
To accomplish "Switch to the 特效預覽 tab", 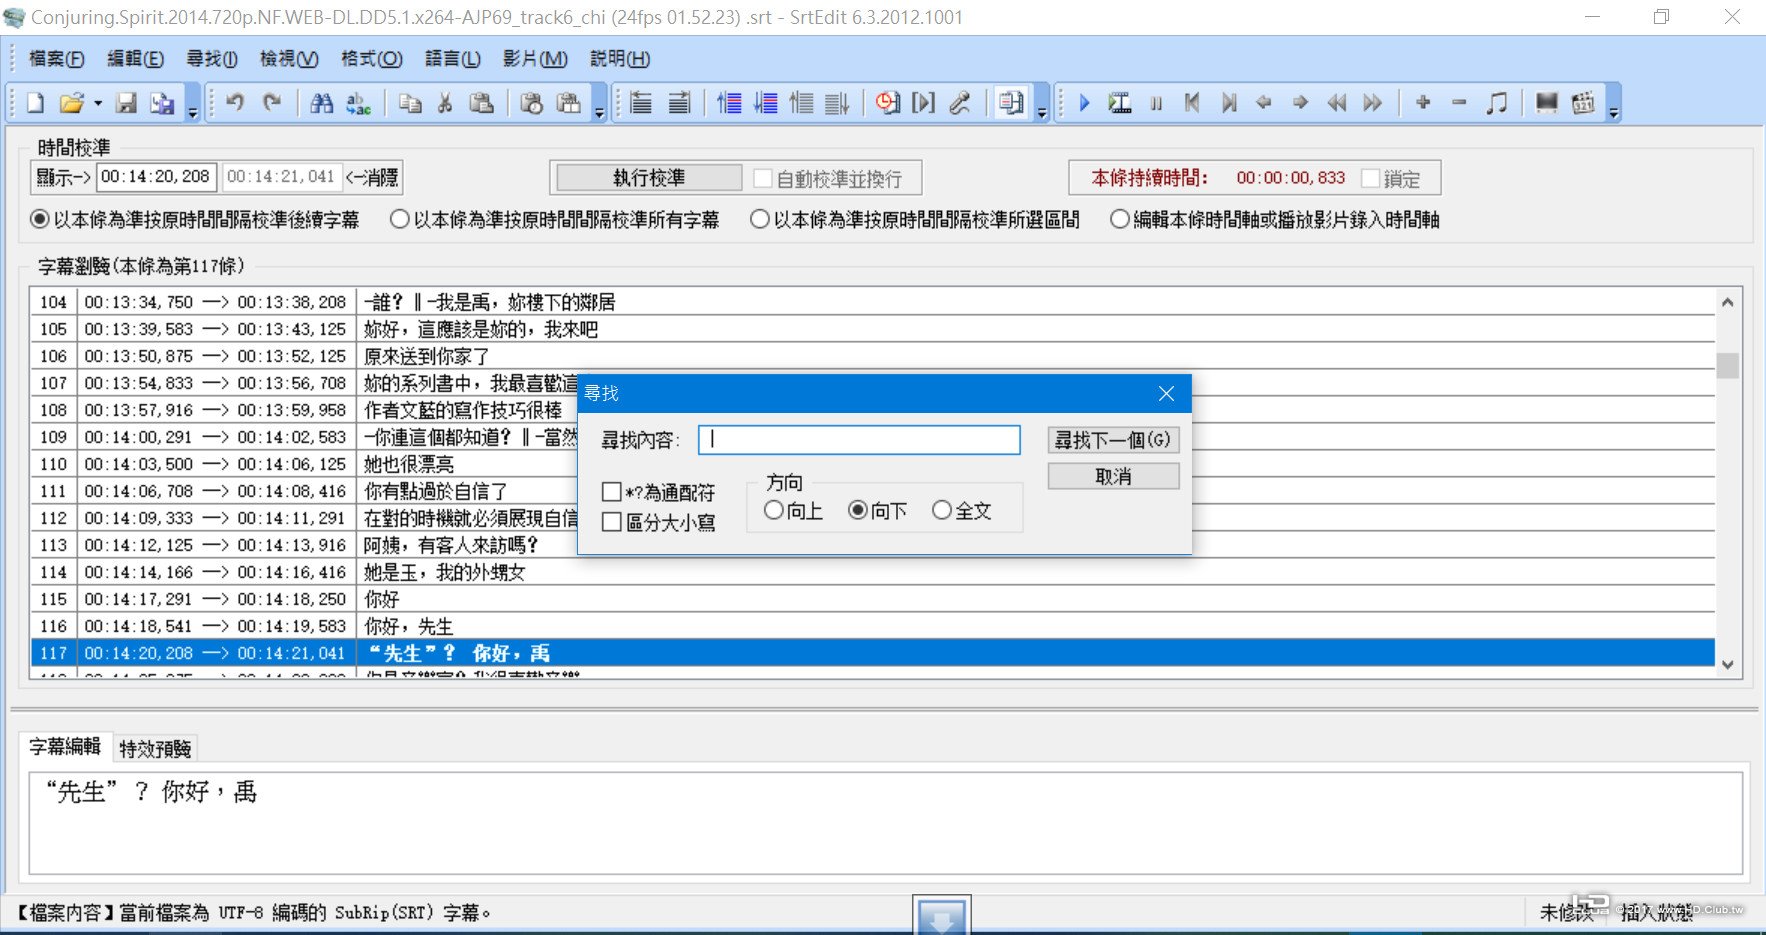I will pos(155,748).
